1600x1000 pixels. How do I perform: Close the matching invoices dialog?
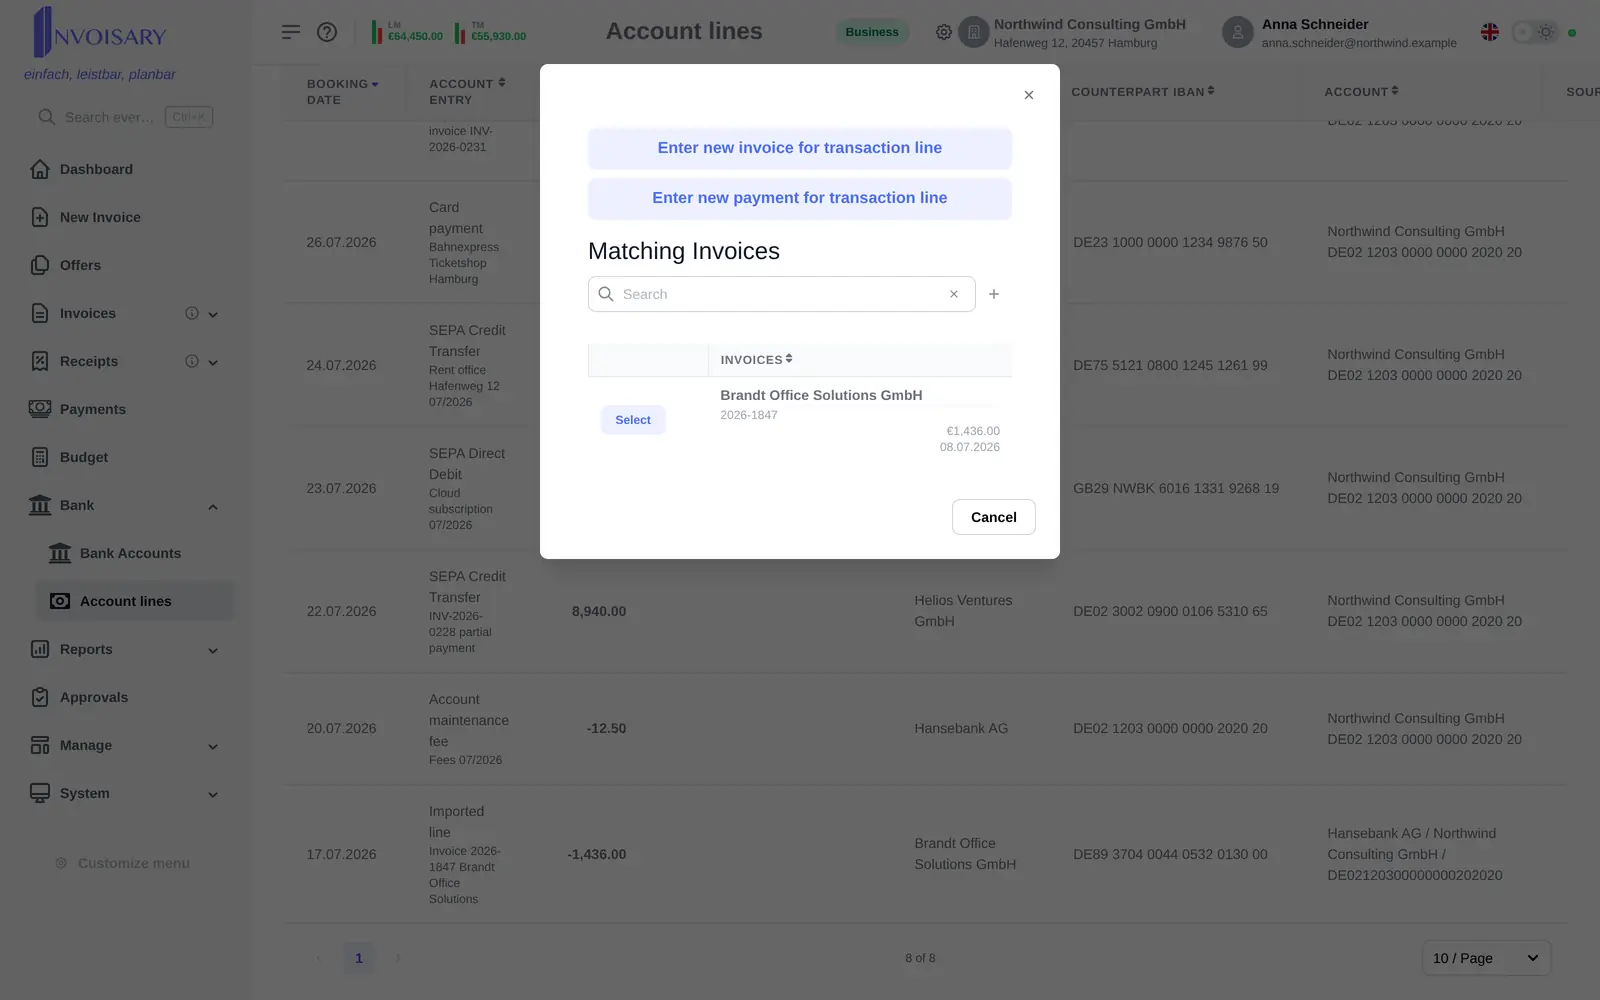[1029, 95]
